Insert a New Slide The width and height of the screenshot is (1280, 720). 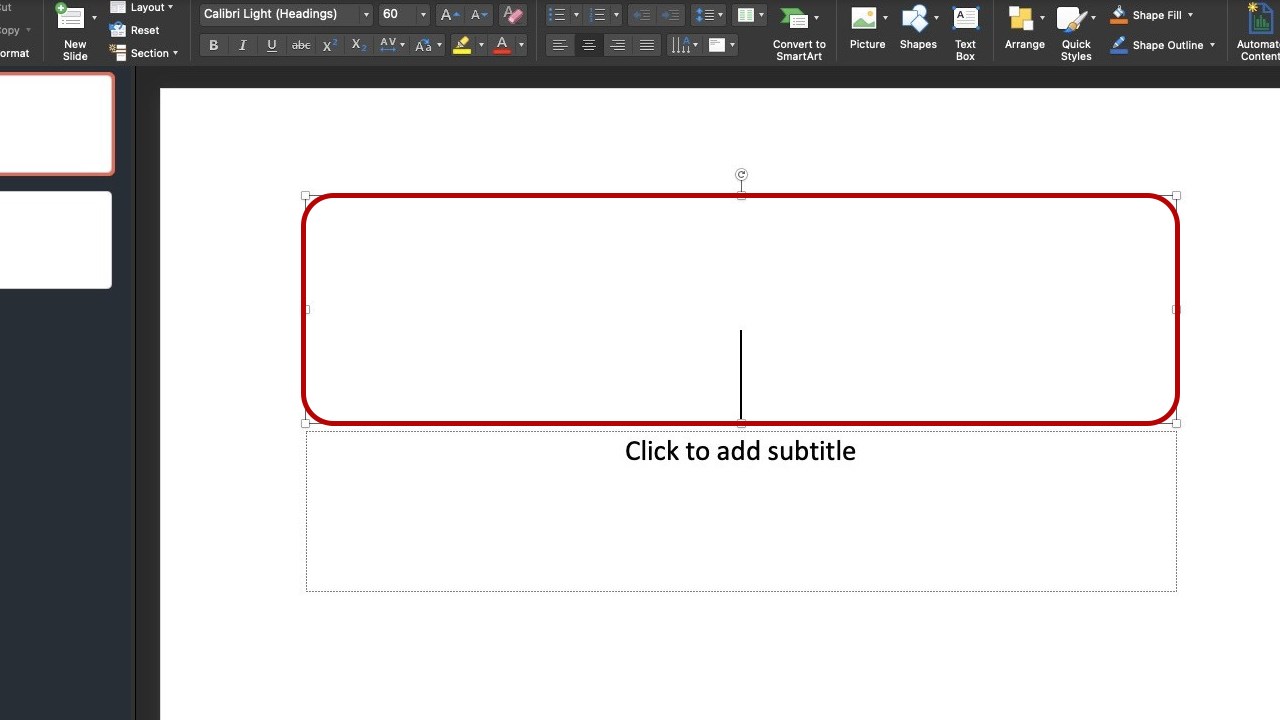click(x=74, y=32)
